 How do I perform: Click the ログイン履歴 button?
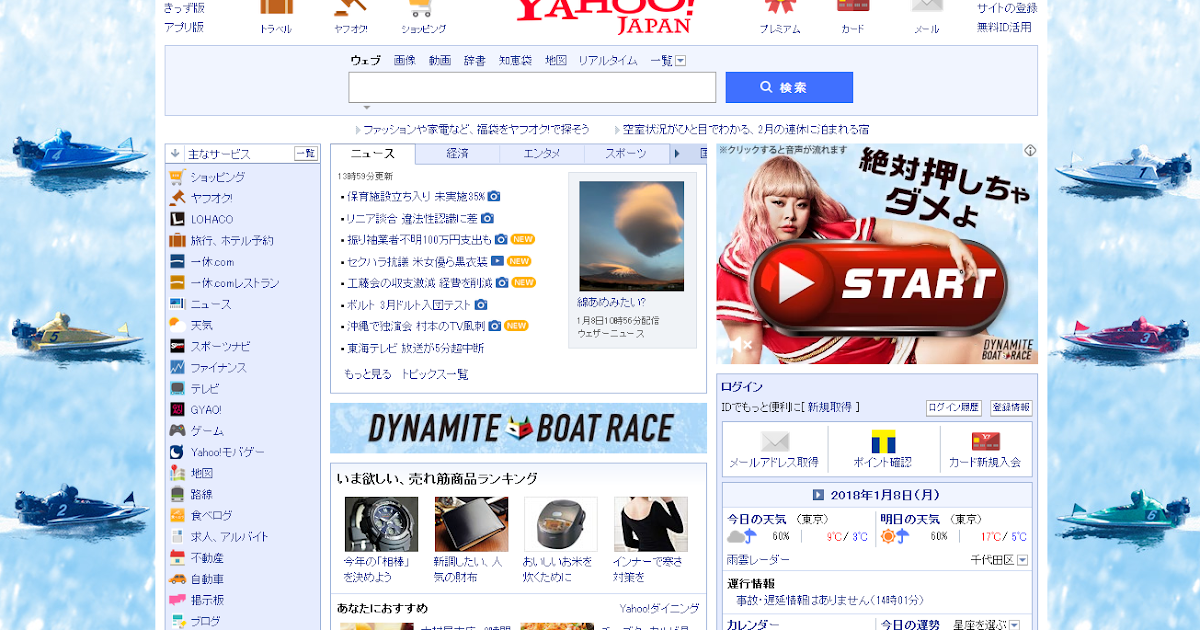click(954, 408)
